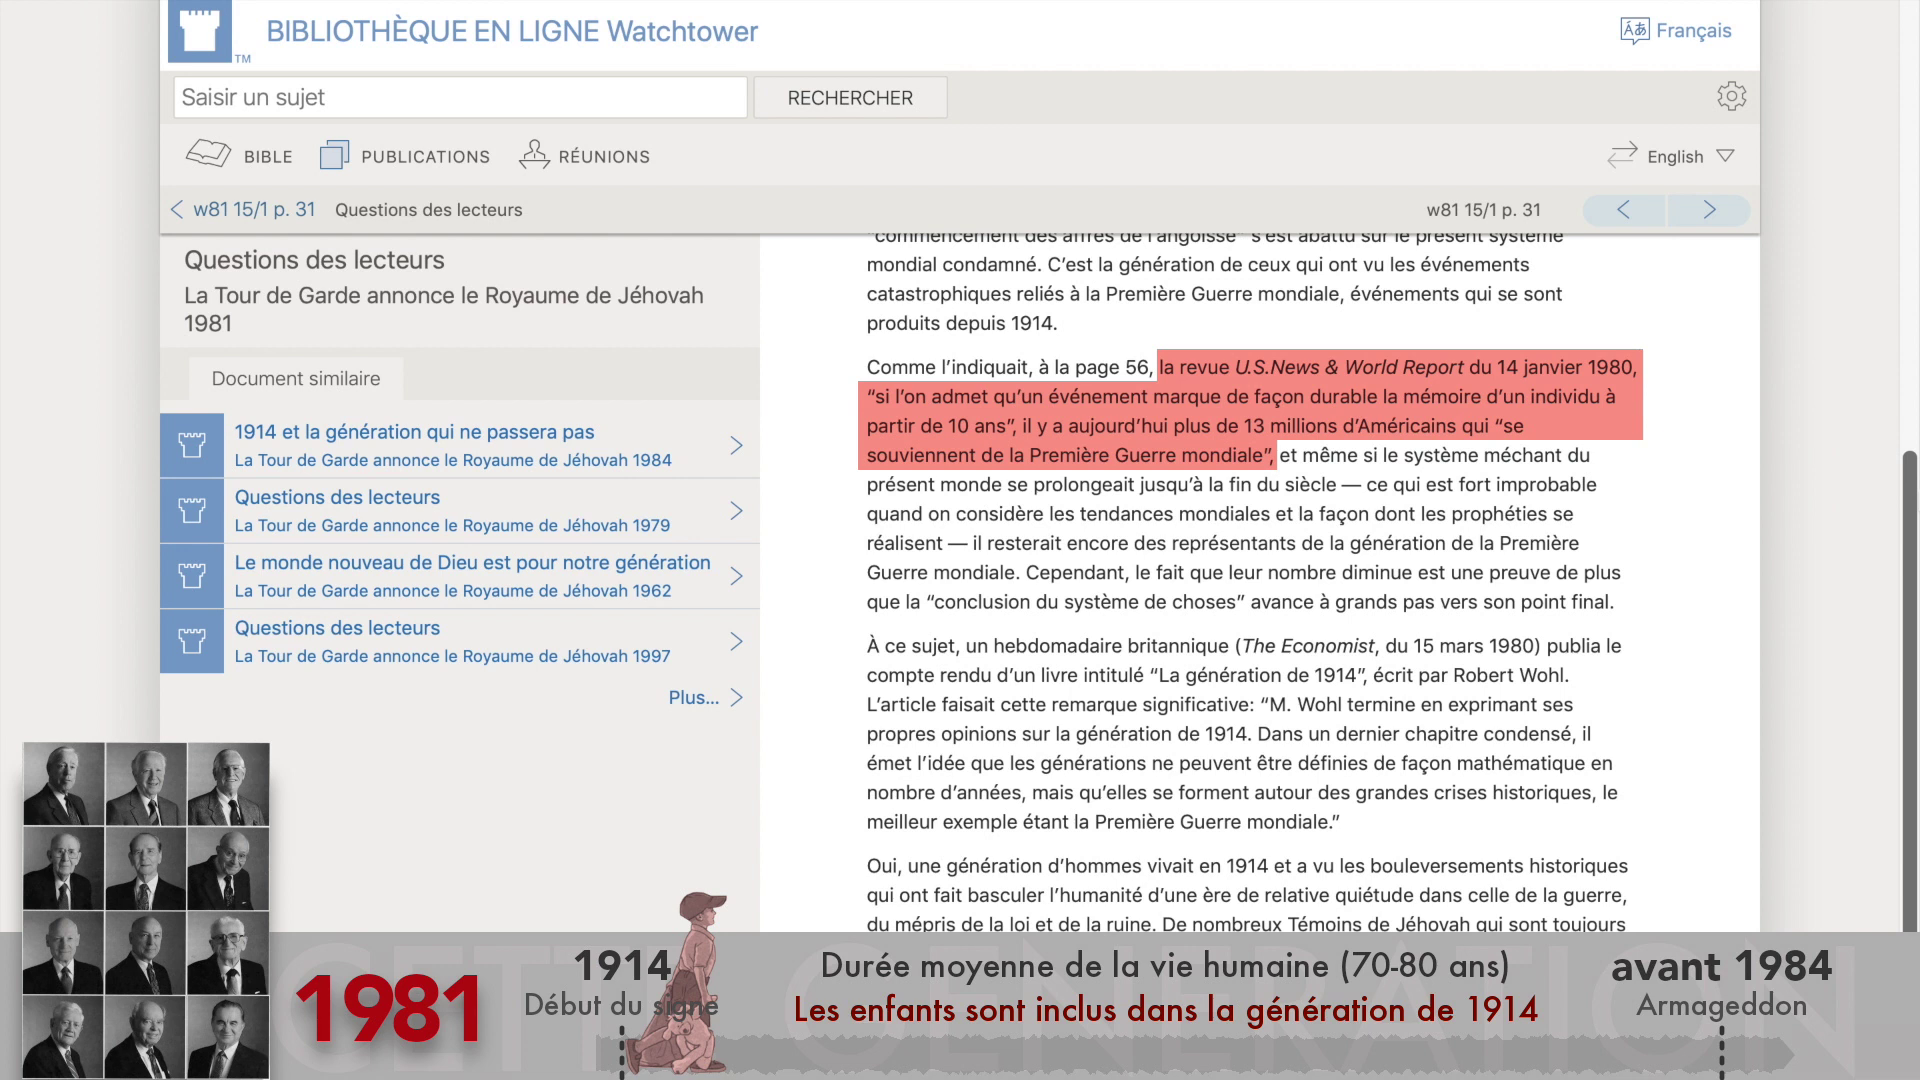Viewport: 1920px width, 1080px height.
Task: Click the language selector icon beside Français
Action: 1634,31
